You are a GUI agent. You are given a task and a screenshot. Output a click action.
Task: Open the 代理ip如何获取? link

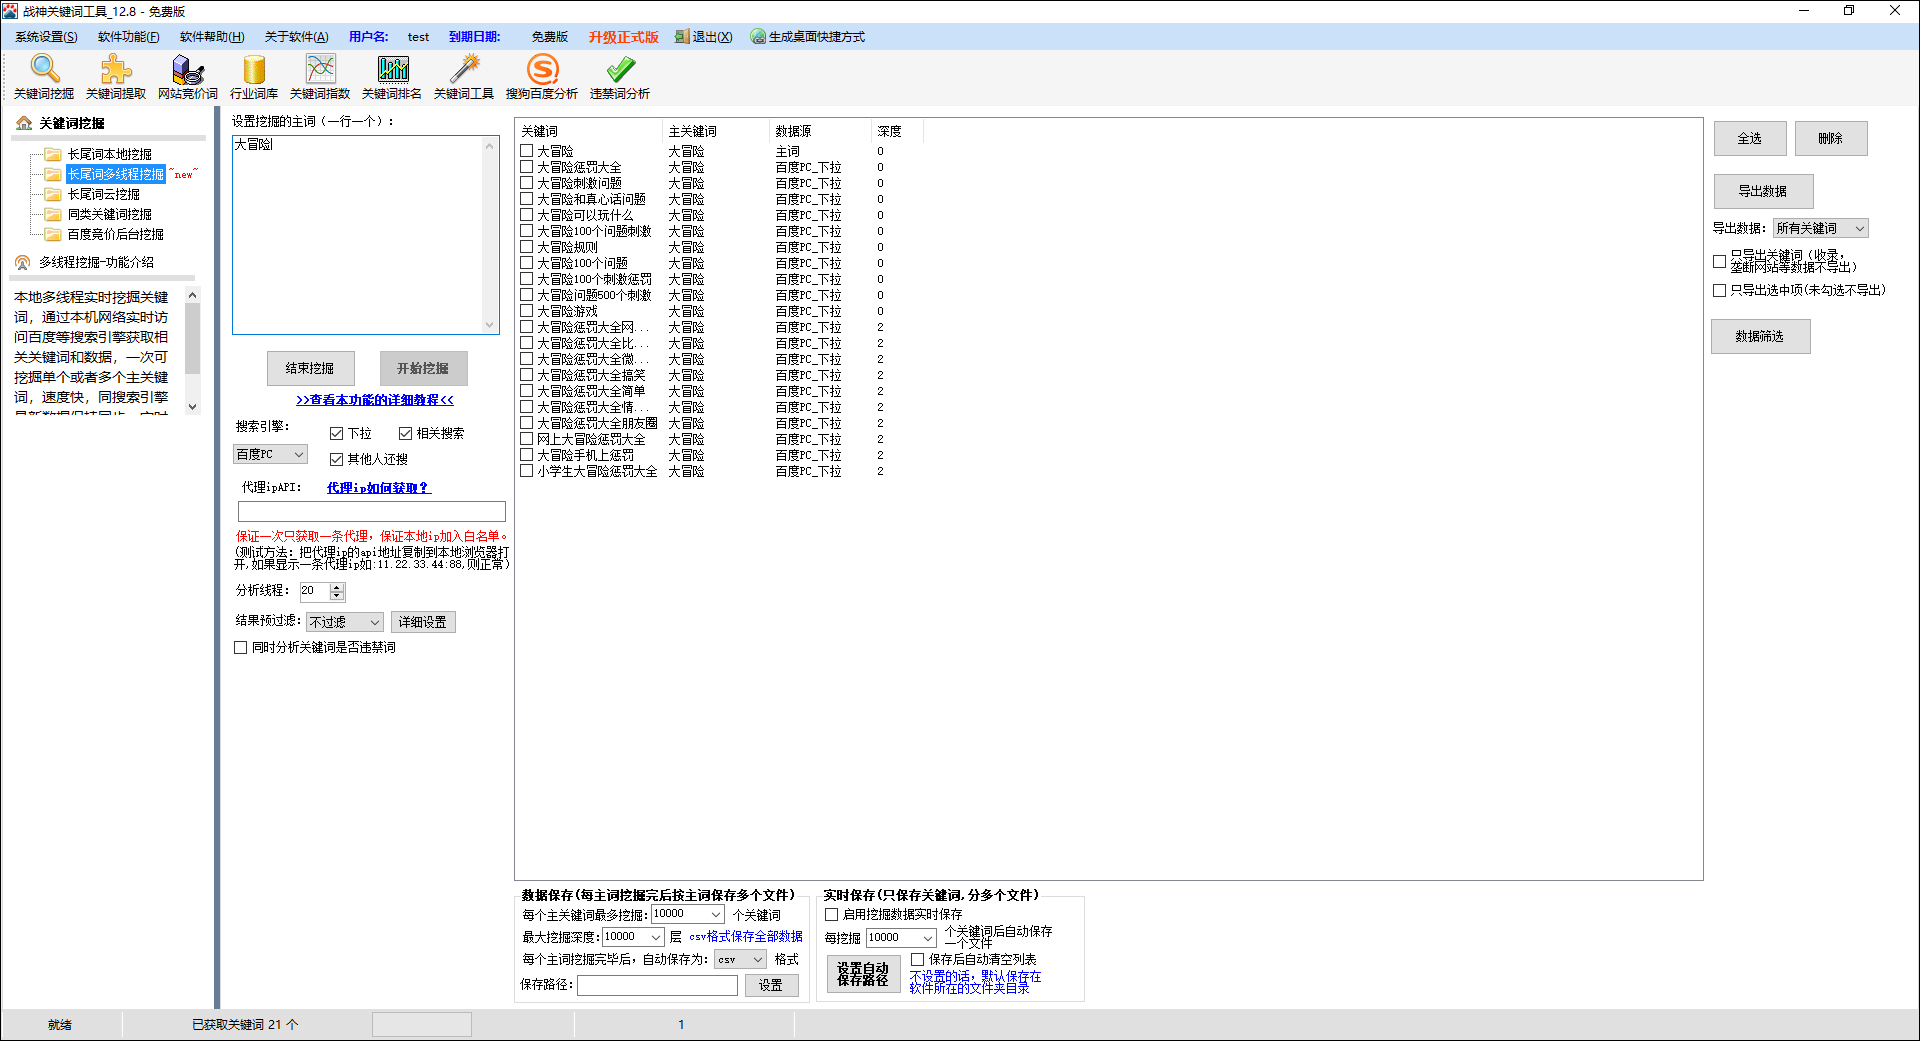click(x=379, y=488)
